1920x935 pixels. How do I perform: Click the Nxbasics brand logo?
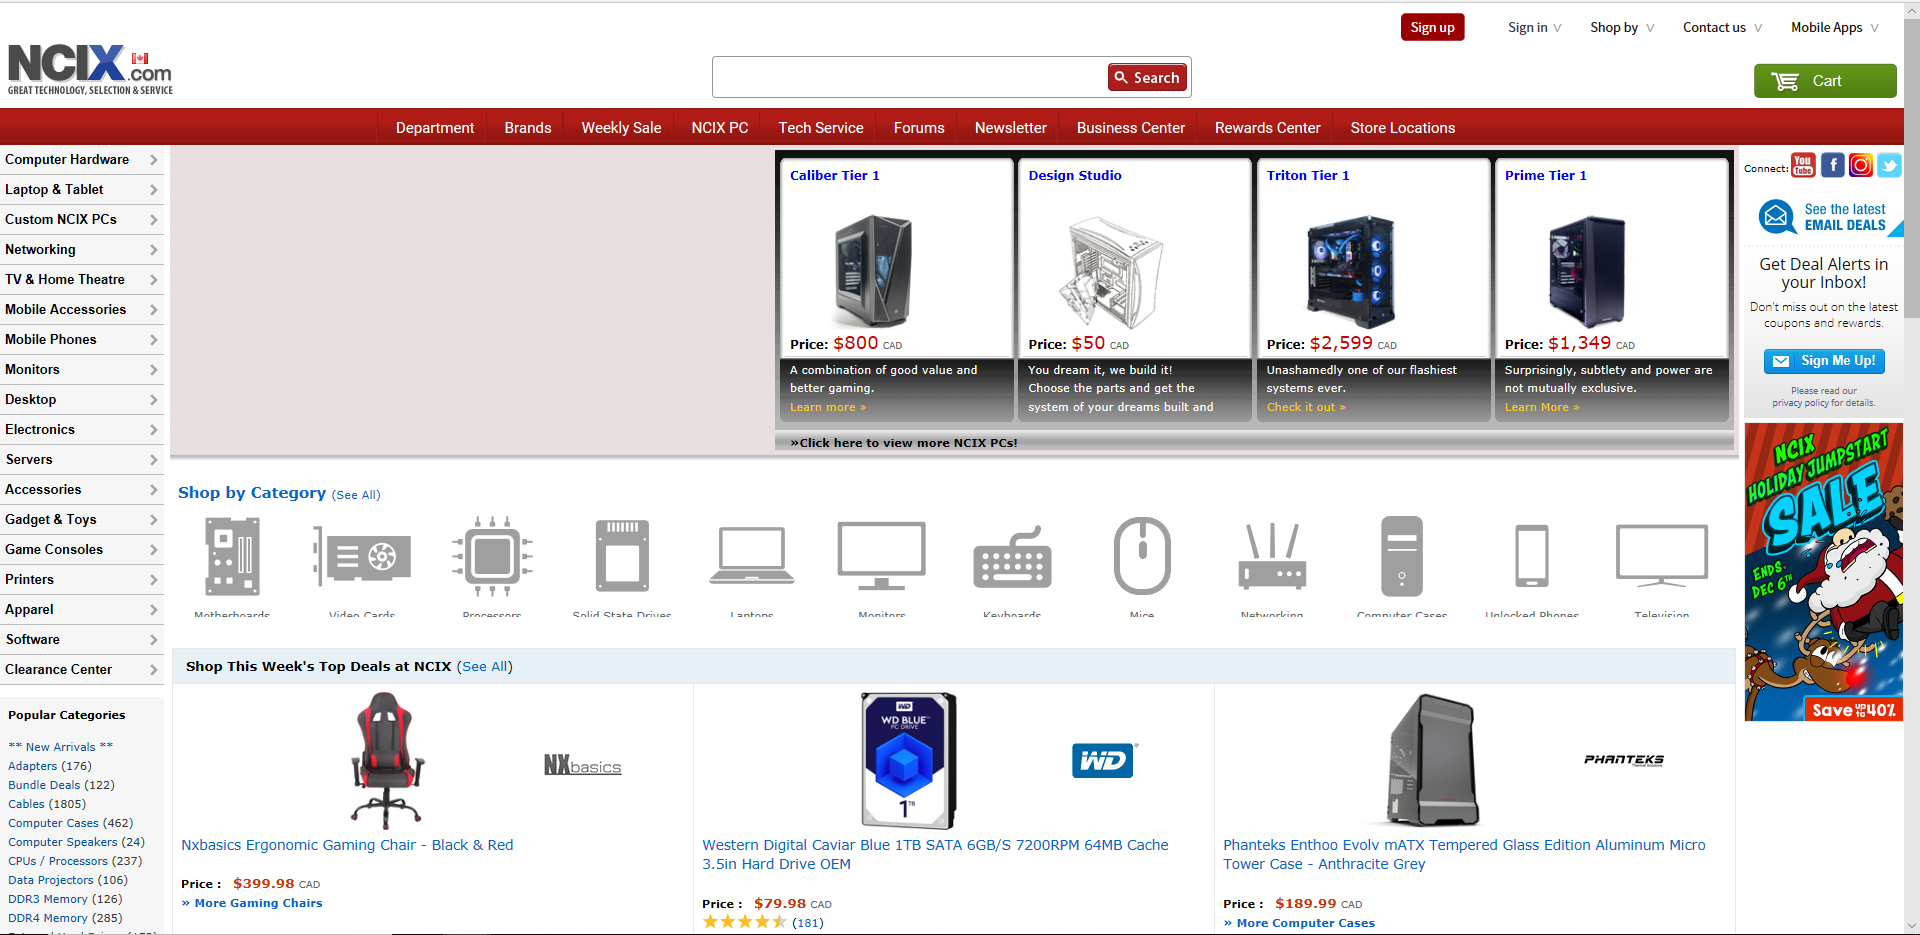[582, 766]
